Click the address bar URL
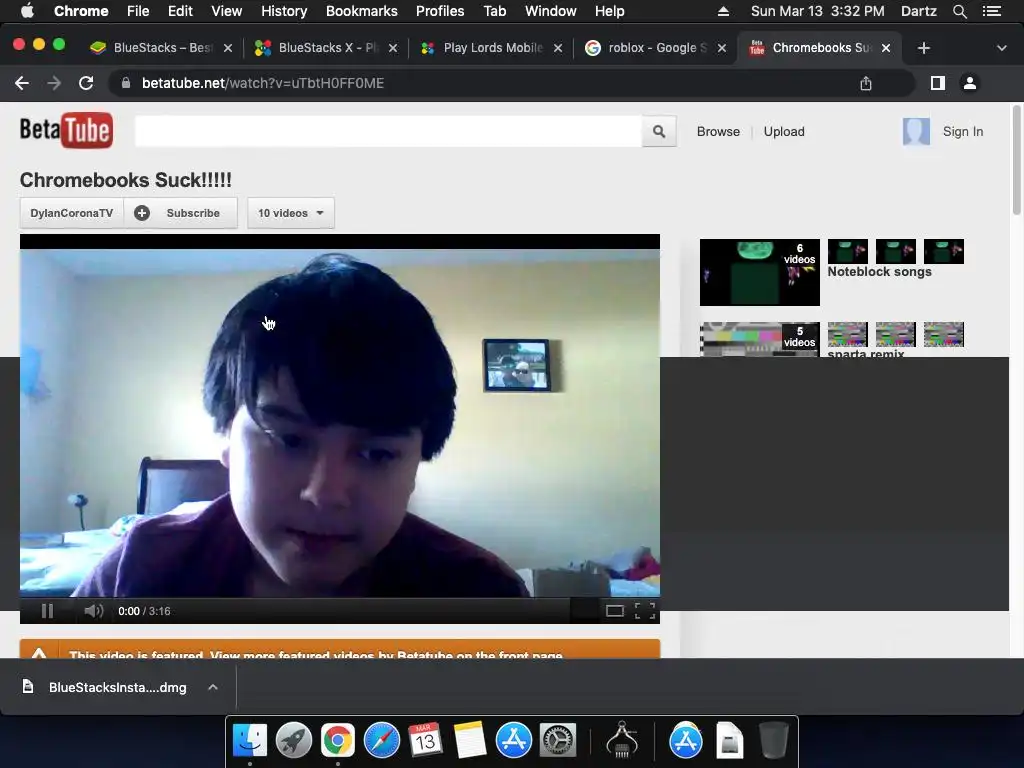This screenshot has width=1024, height=768. pos(263,83)
